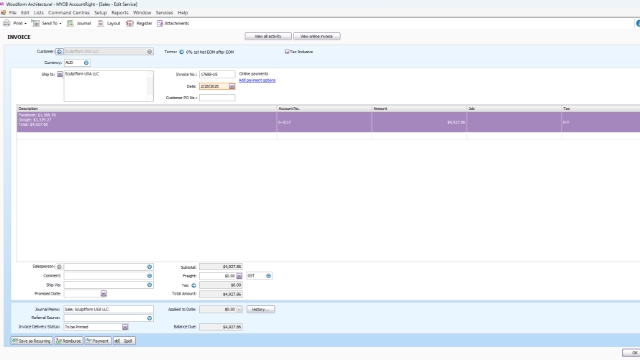Toggle the Tax Inclusive checkbox
The width and height of the screenshot is (640, 360).
coord(287,51)
